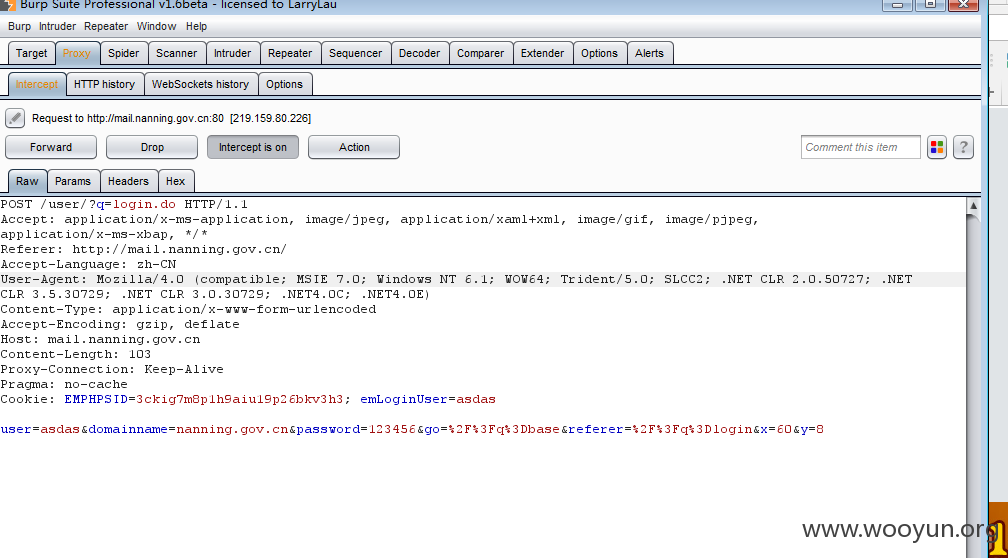Click the Host: mail.nanning.gov.cn line

(100, 339)
